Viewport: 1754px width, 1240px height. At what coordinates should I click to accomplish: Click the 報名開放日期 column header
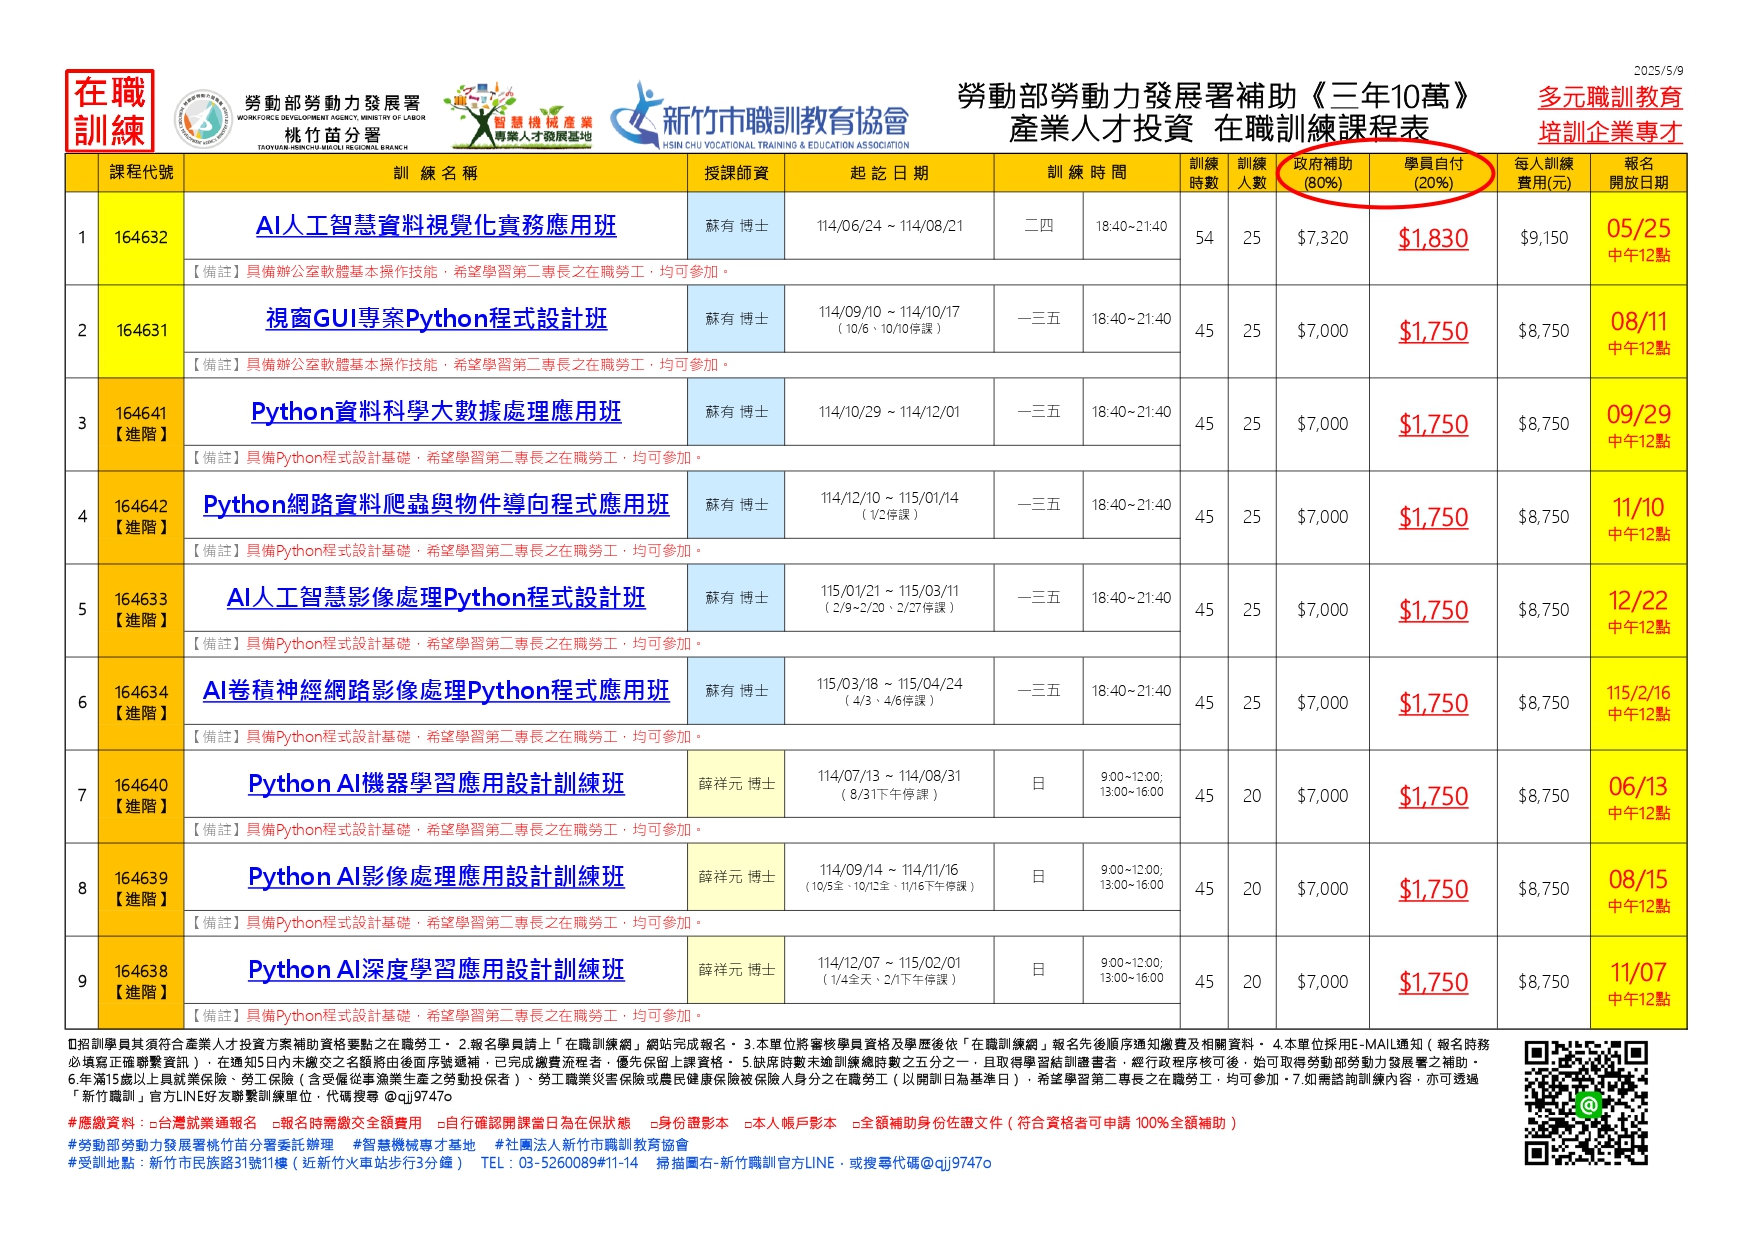click(x=1638, y=173)
